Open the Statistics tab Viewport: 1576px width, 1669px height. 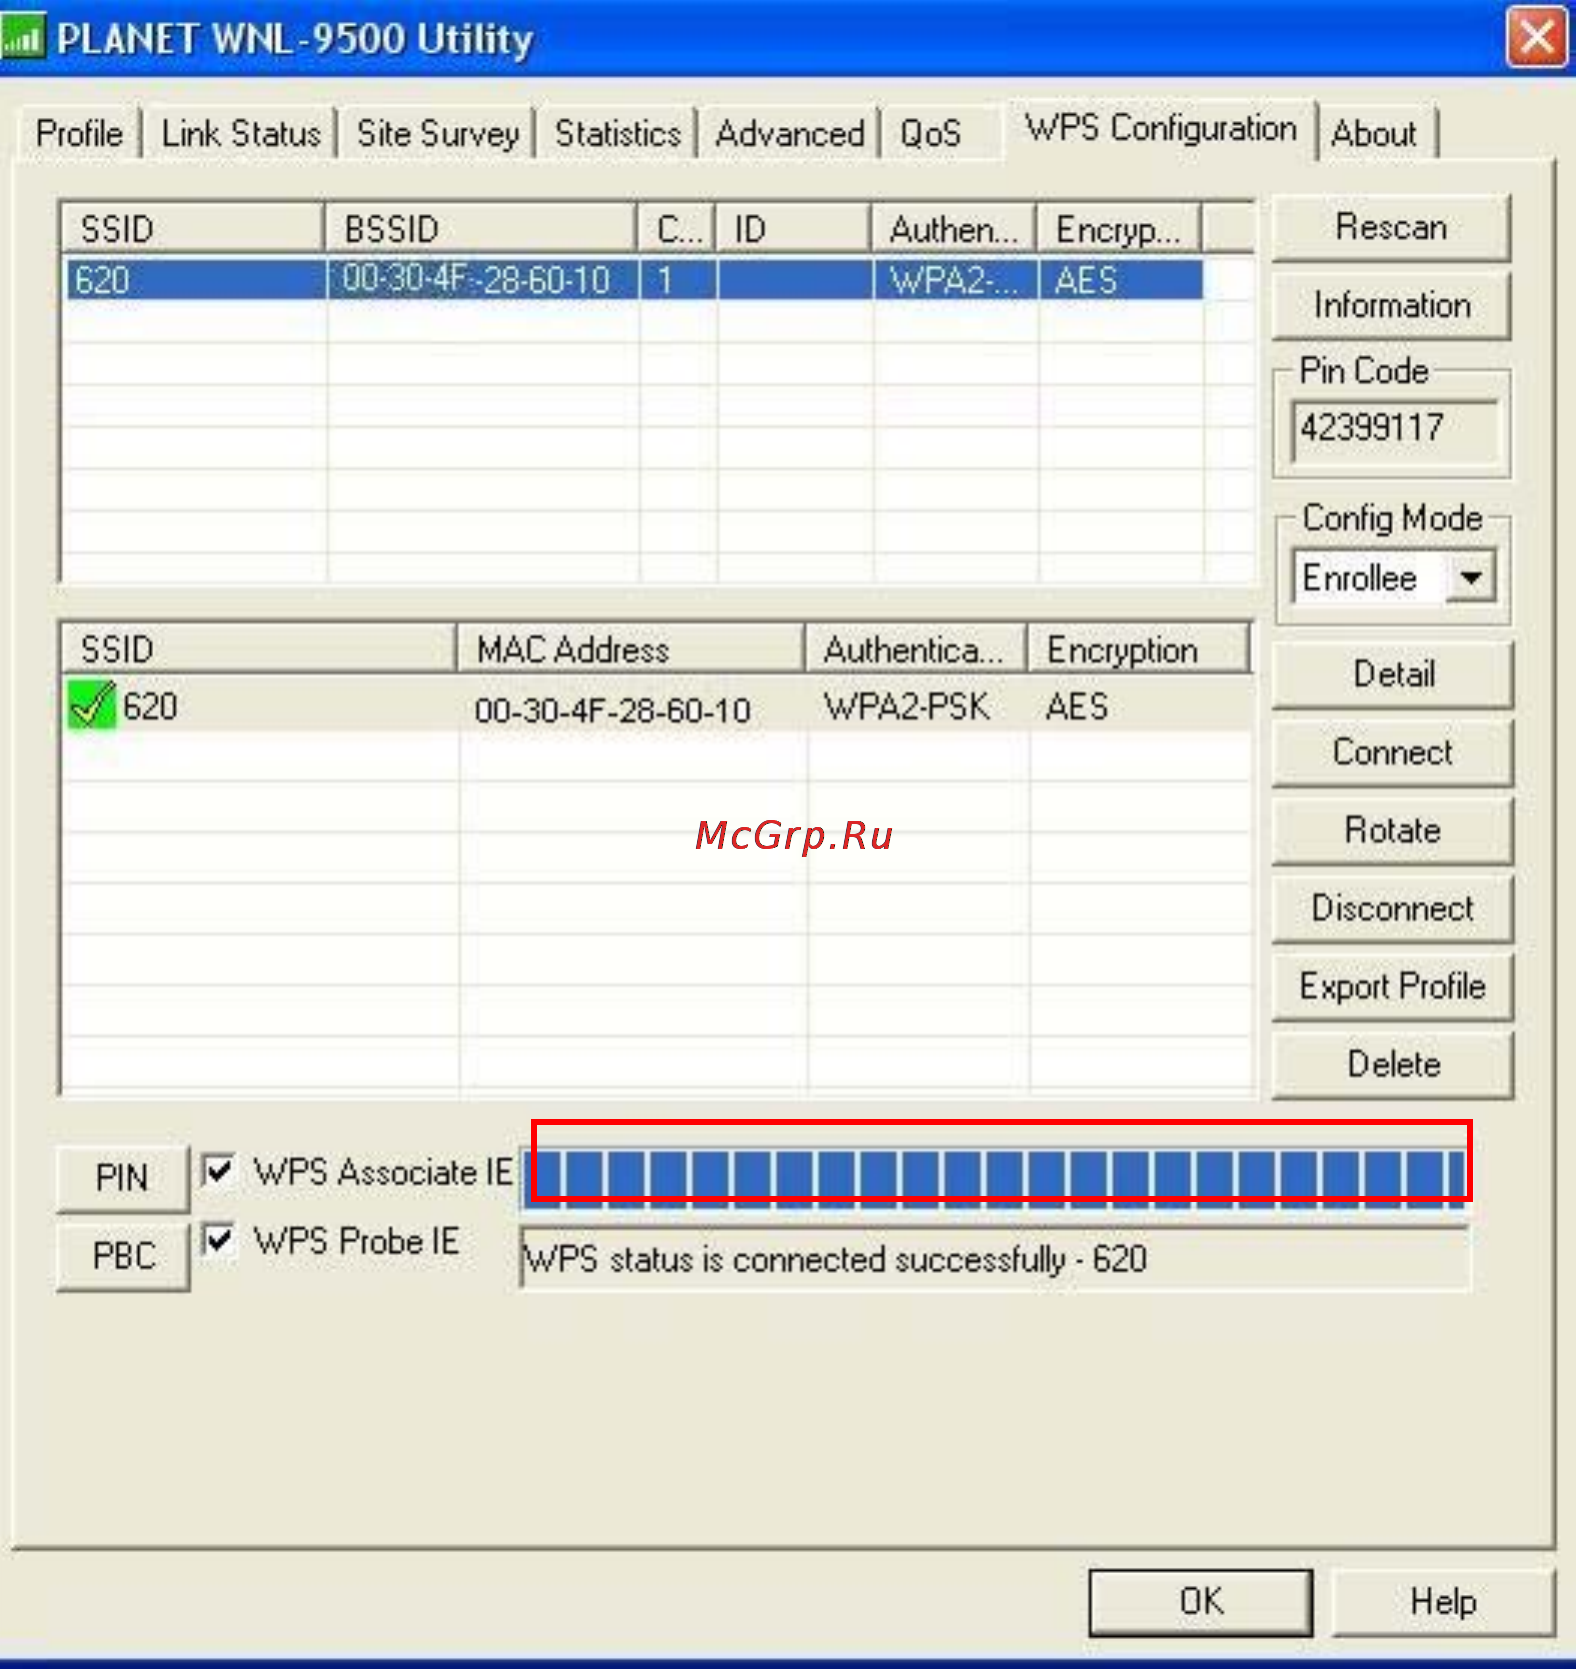[617, 133]
